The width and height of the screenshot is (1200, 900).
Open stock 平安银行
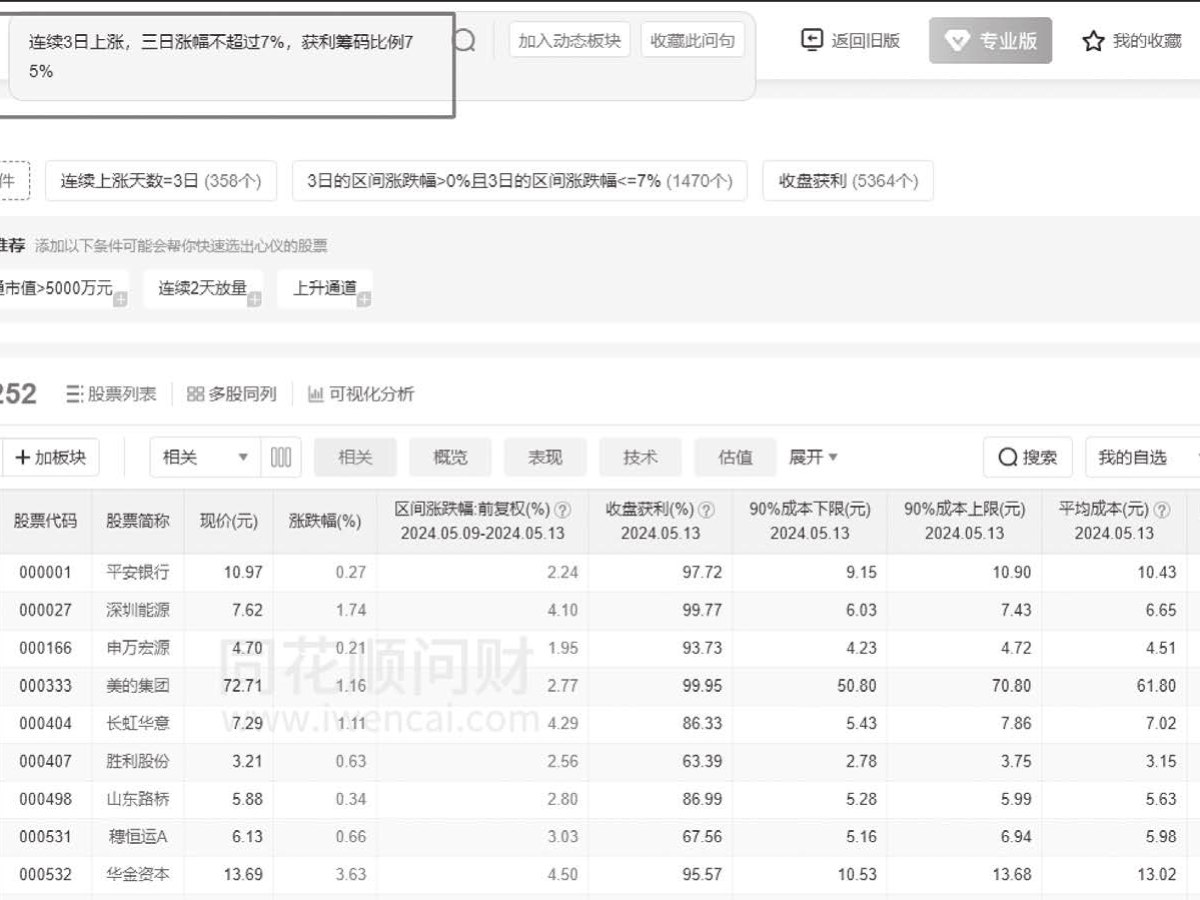[138, 572]
